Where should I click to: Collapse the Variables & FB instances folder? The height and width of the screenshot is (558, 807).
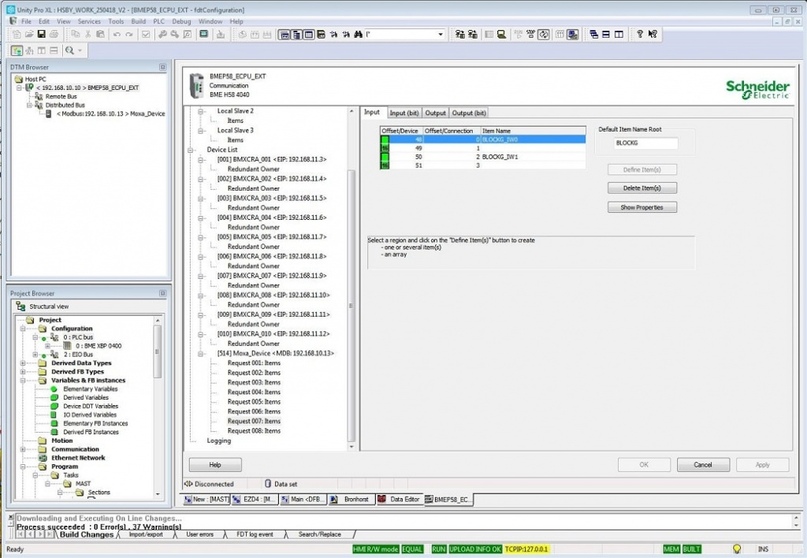pyautogui.click(x=23, y=380)
